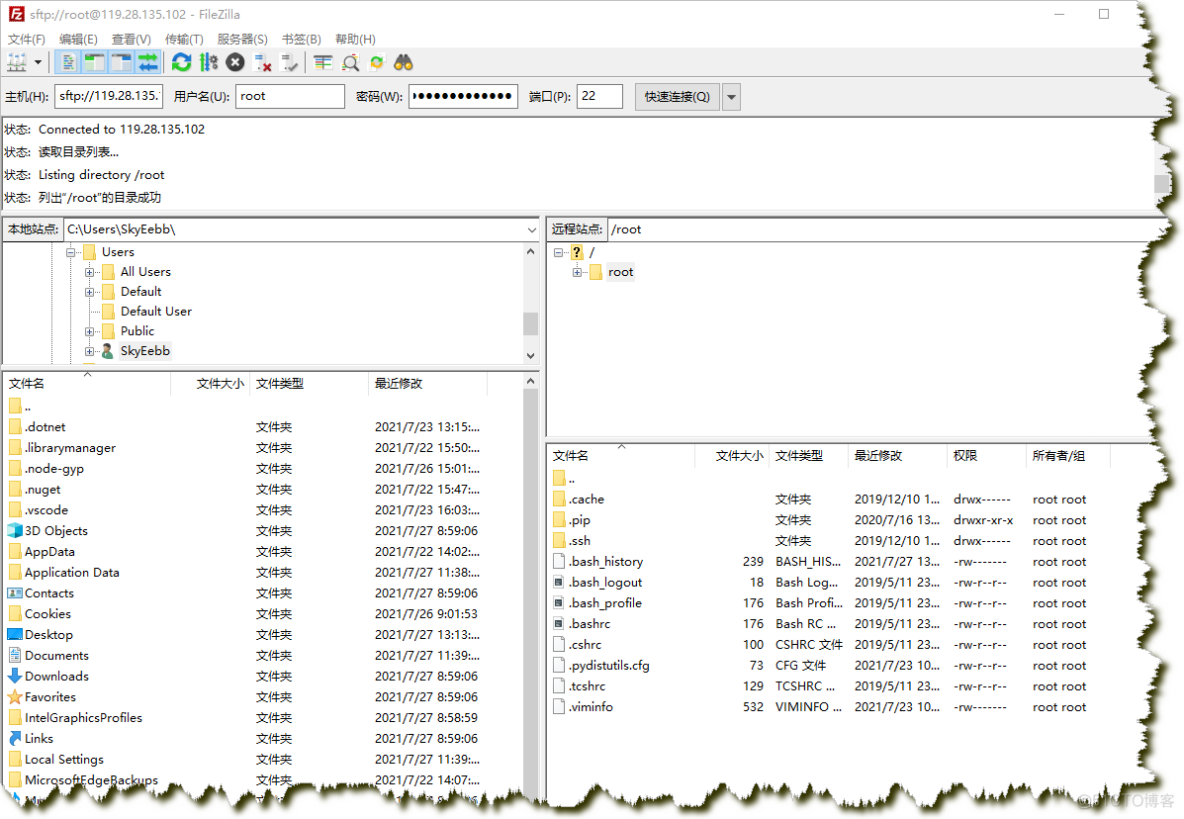Click the refresh file lists icon

click(x=181, y=63)
